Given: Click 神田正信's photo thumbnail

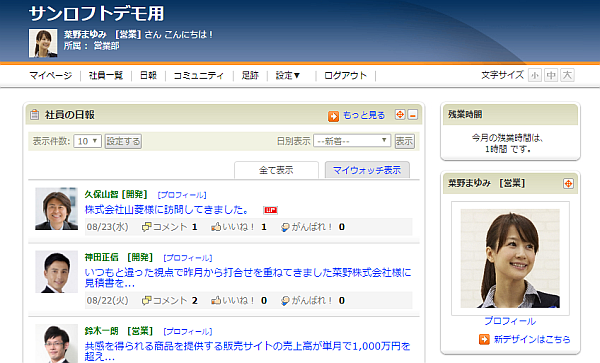Looking at the screenshot, I should pyautogui.click(x=57, y=272).
